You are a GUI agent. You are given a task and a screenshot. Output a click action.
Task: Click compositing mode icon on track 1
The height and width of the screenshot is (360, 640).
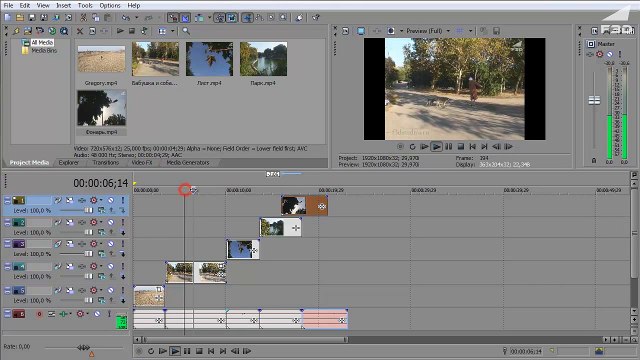tap(101, 210)
